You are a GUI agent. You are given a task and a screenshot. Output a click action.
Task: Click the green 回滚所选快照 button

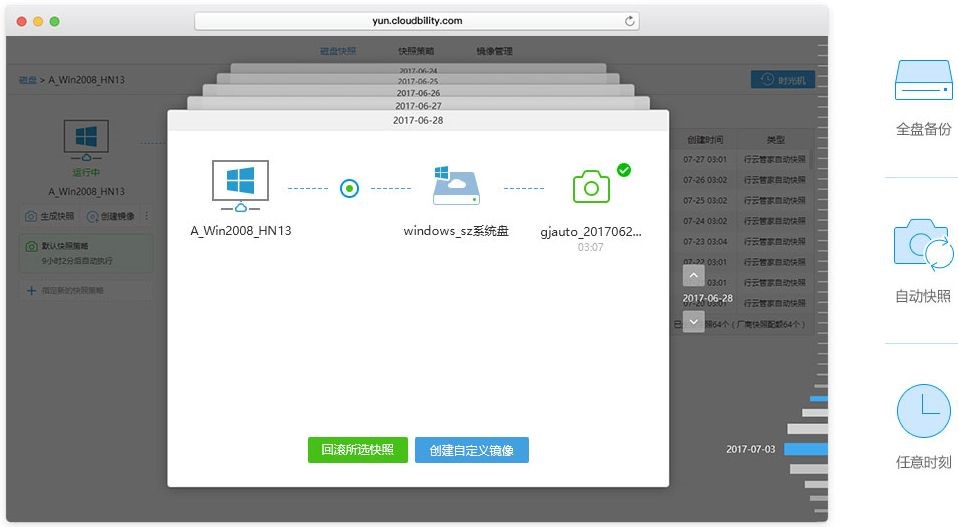[357, 450]
